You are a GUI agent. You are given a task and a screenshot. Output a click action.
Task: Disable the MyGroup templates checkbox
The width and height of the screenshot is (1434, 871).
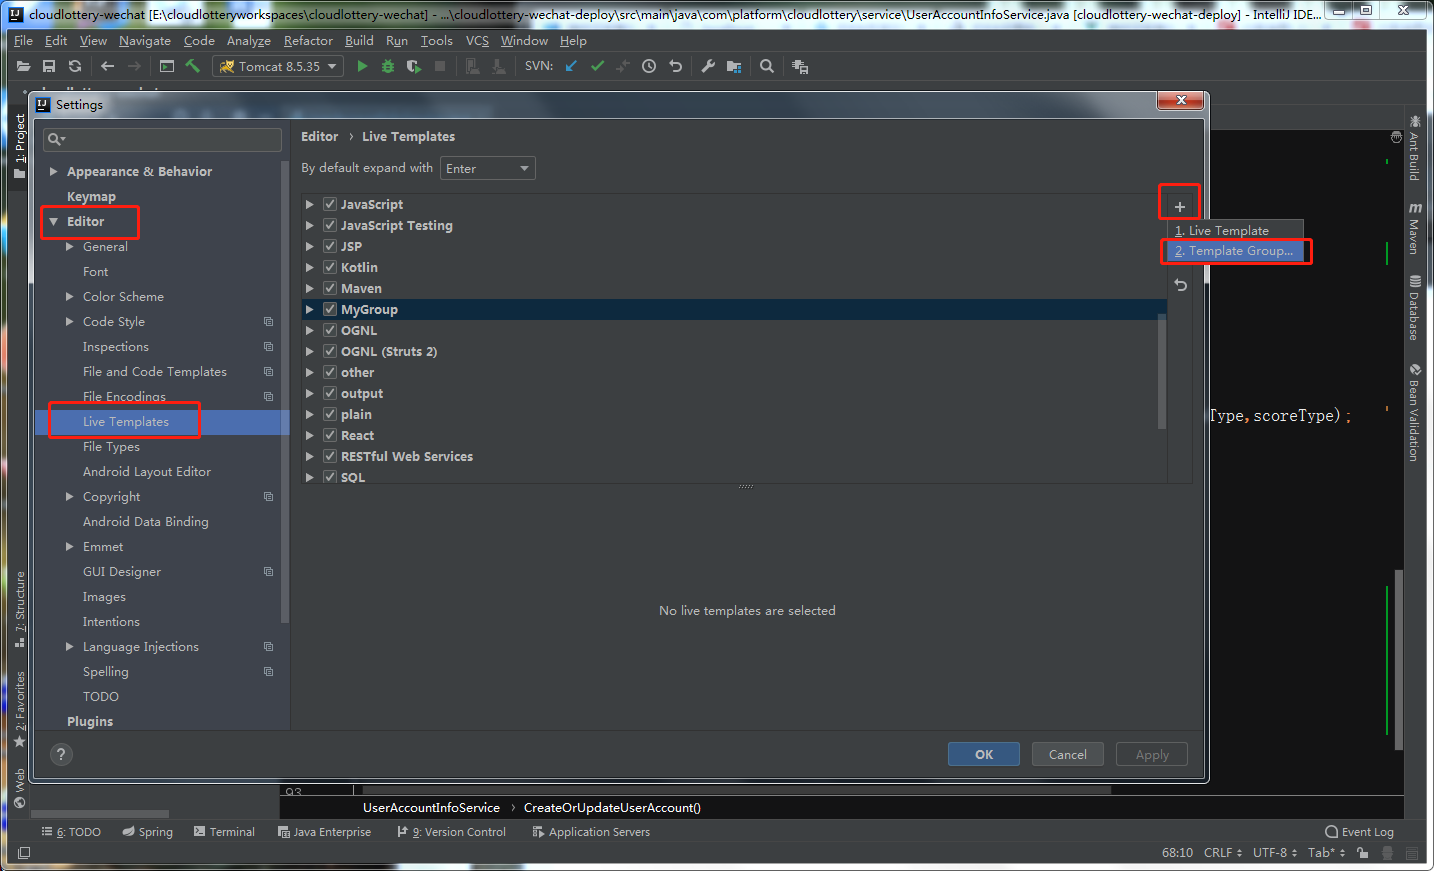329,309
